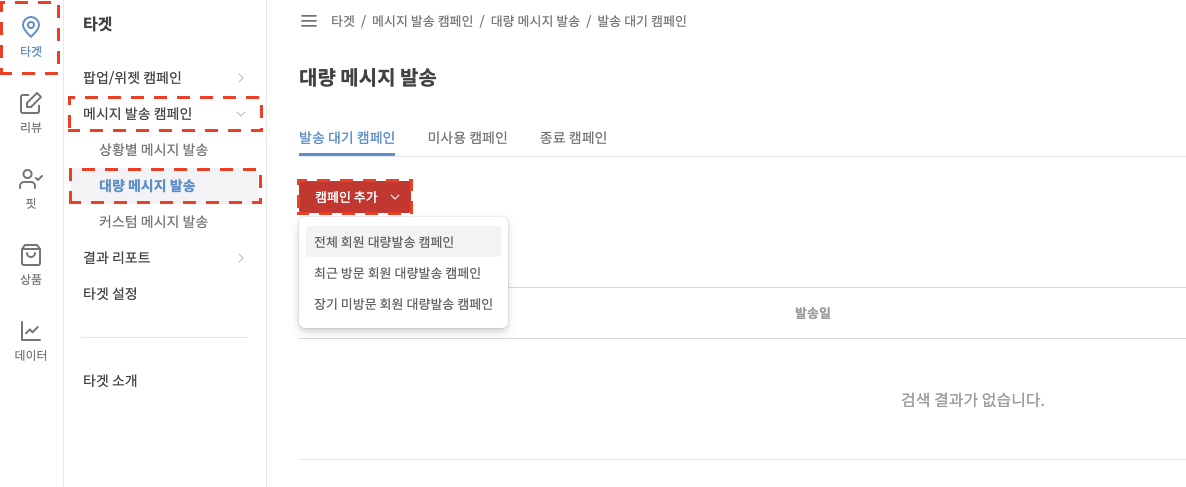Expand the 결과 리포트 section
Screen dimensions: 1186x487
[x=241, y=258]
